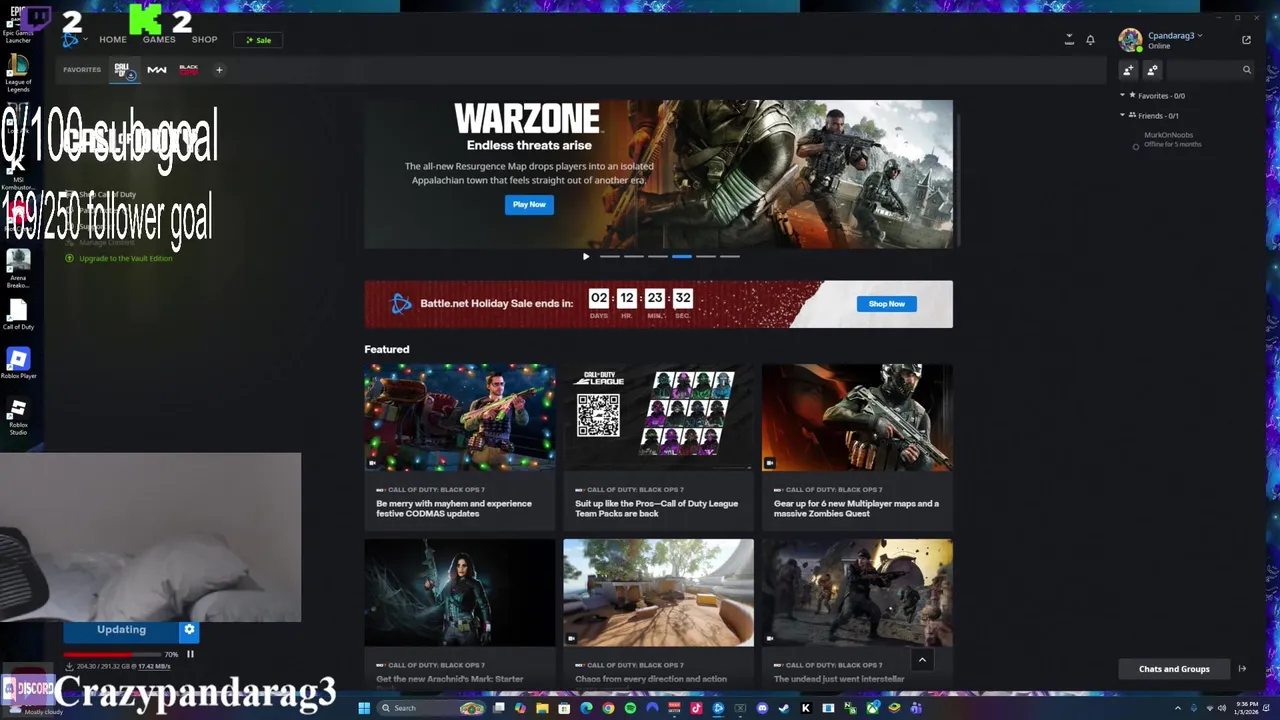Open the Arachnid's Mark Starter card
The image size is (1280, 720).
pos(459,612)
